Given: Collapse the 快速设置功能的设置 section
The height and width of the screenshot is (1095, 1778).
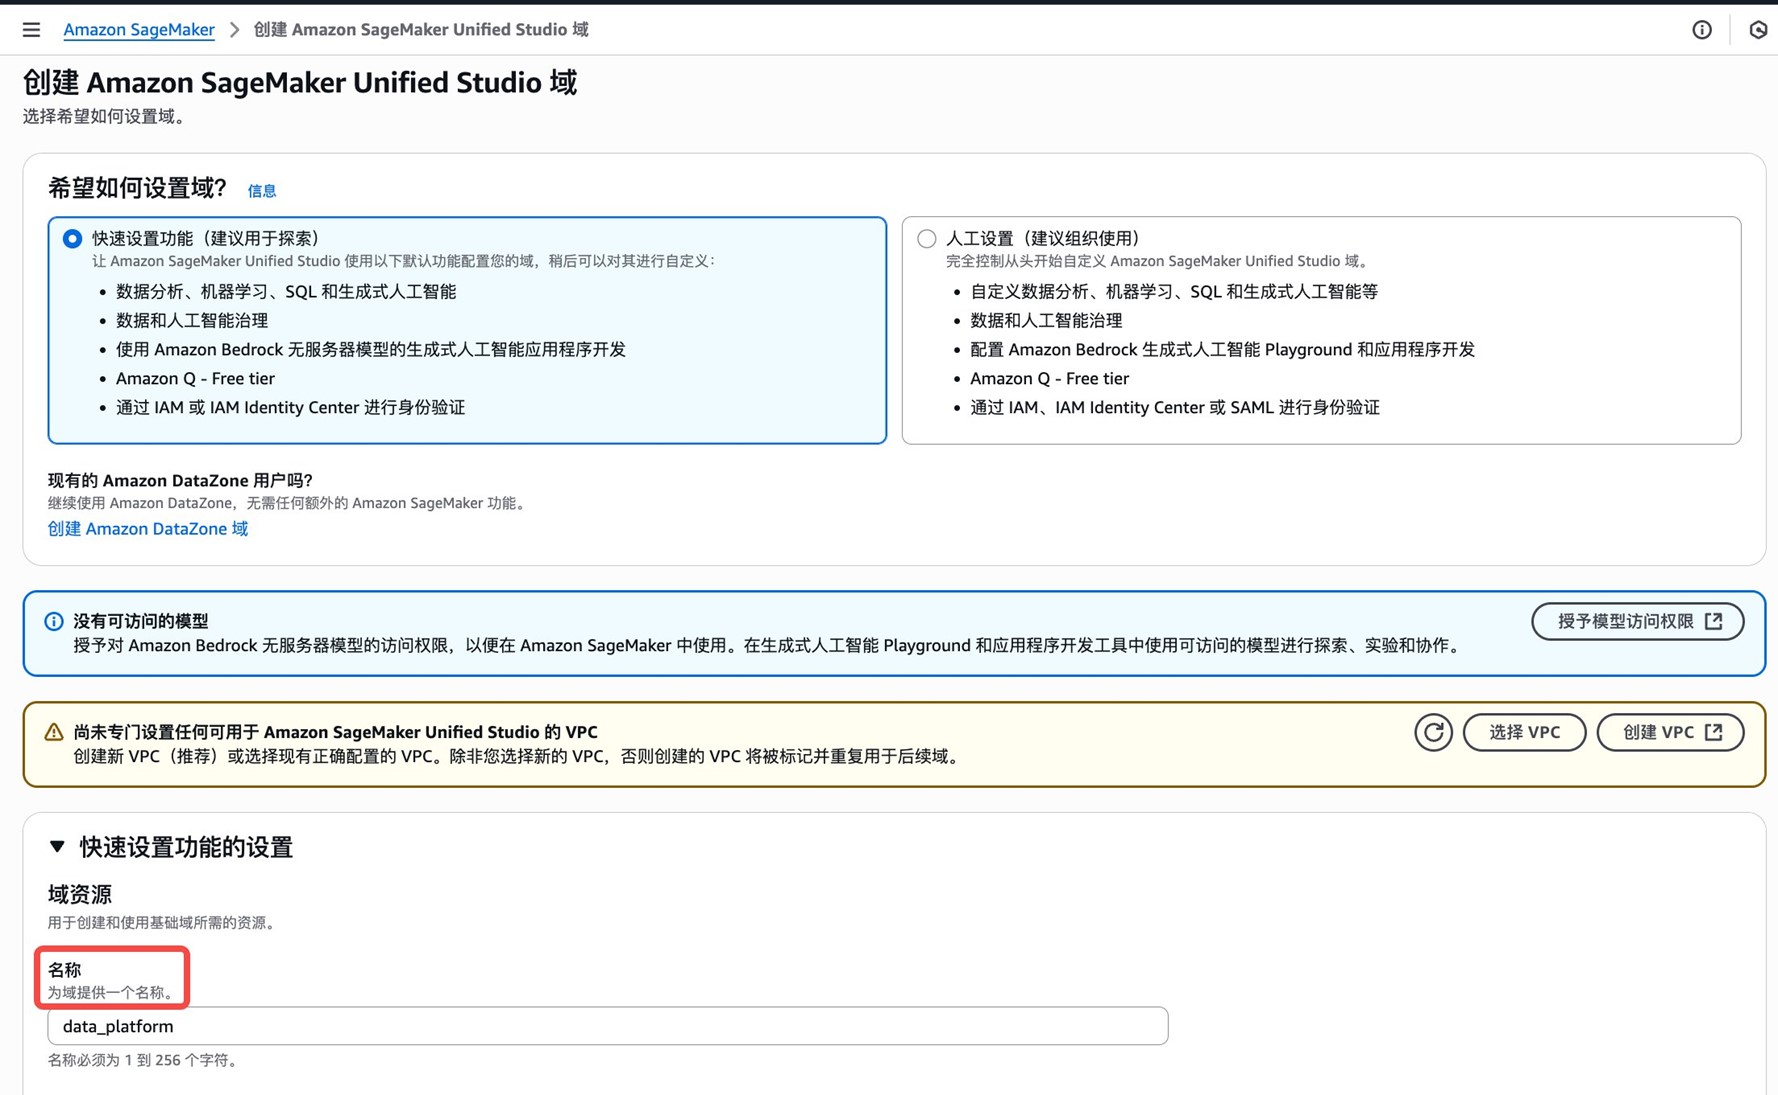Looking at the screenshot, I should coord(57,847).
